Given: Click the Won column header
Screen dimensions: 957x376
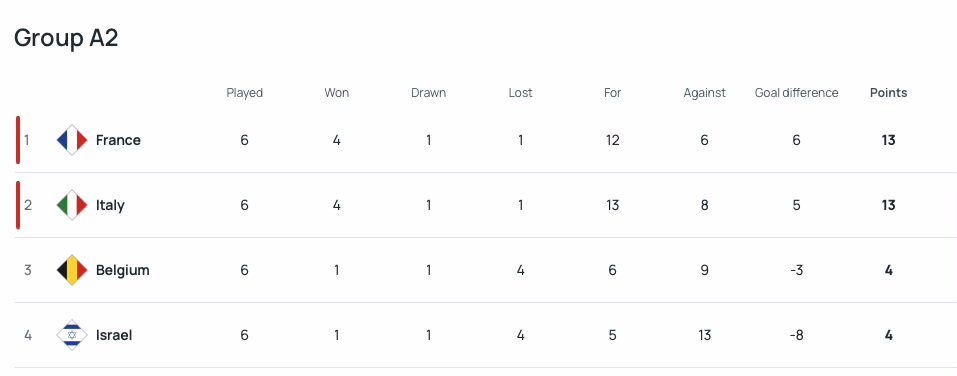Looking at the screenshot, I should click(x=336, y=93).
